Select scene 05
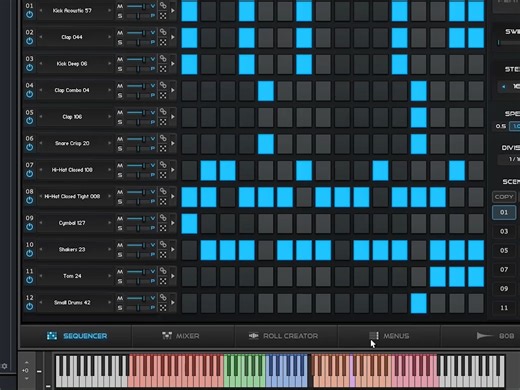Screen dimensions: 520x390 504,250
